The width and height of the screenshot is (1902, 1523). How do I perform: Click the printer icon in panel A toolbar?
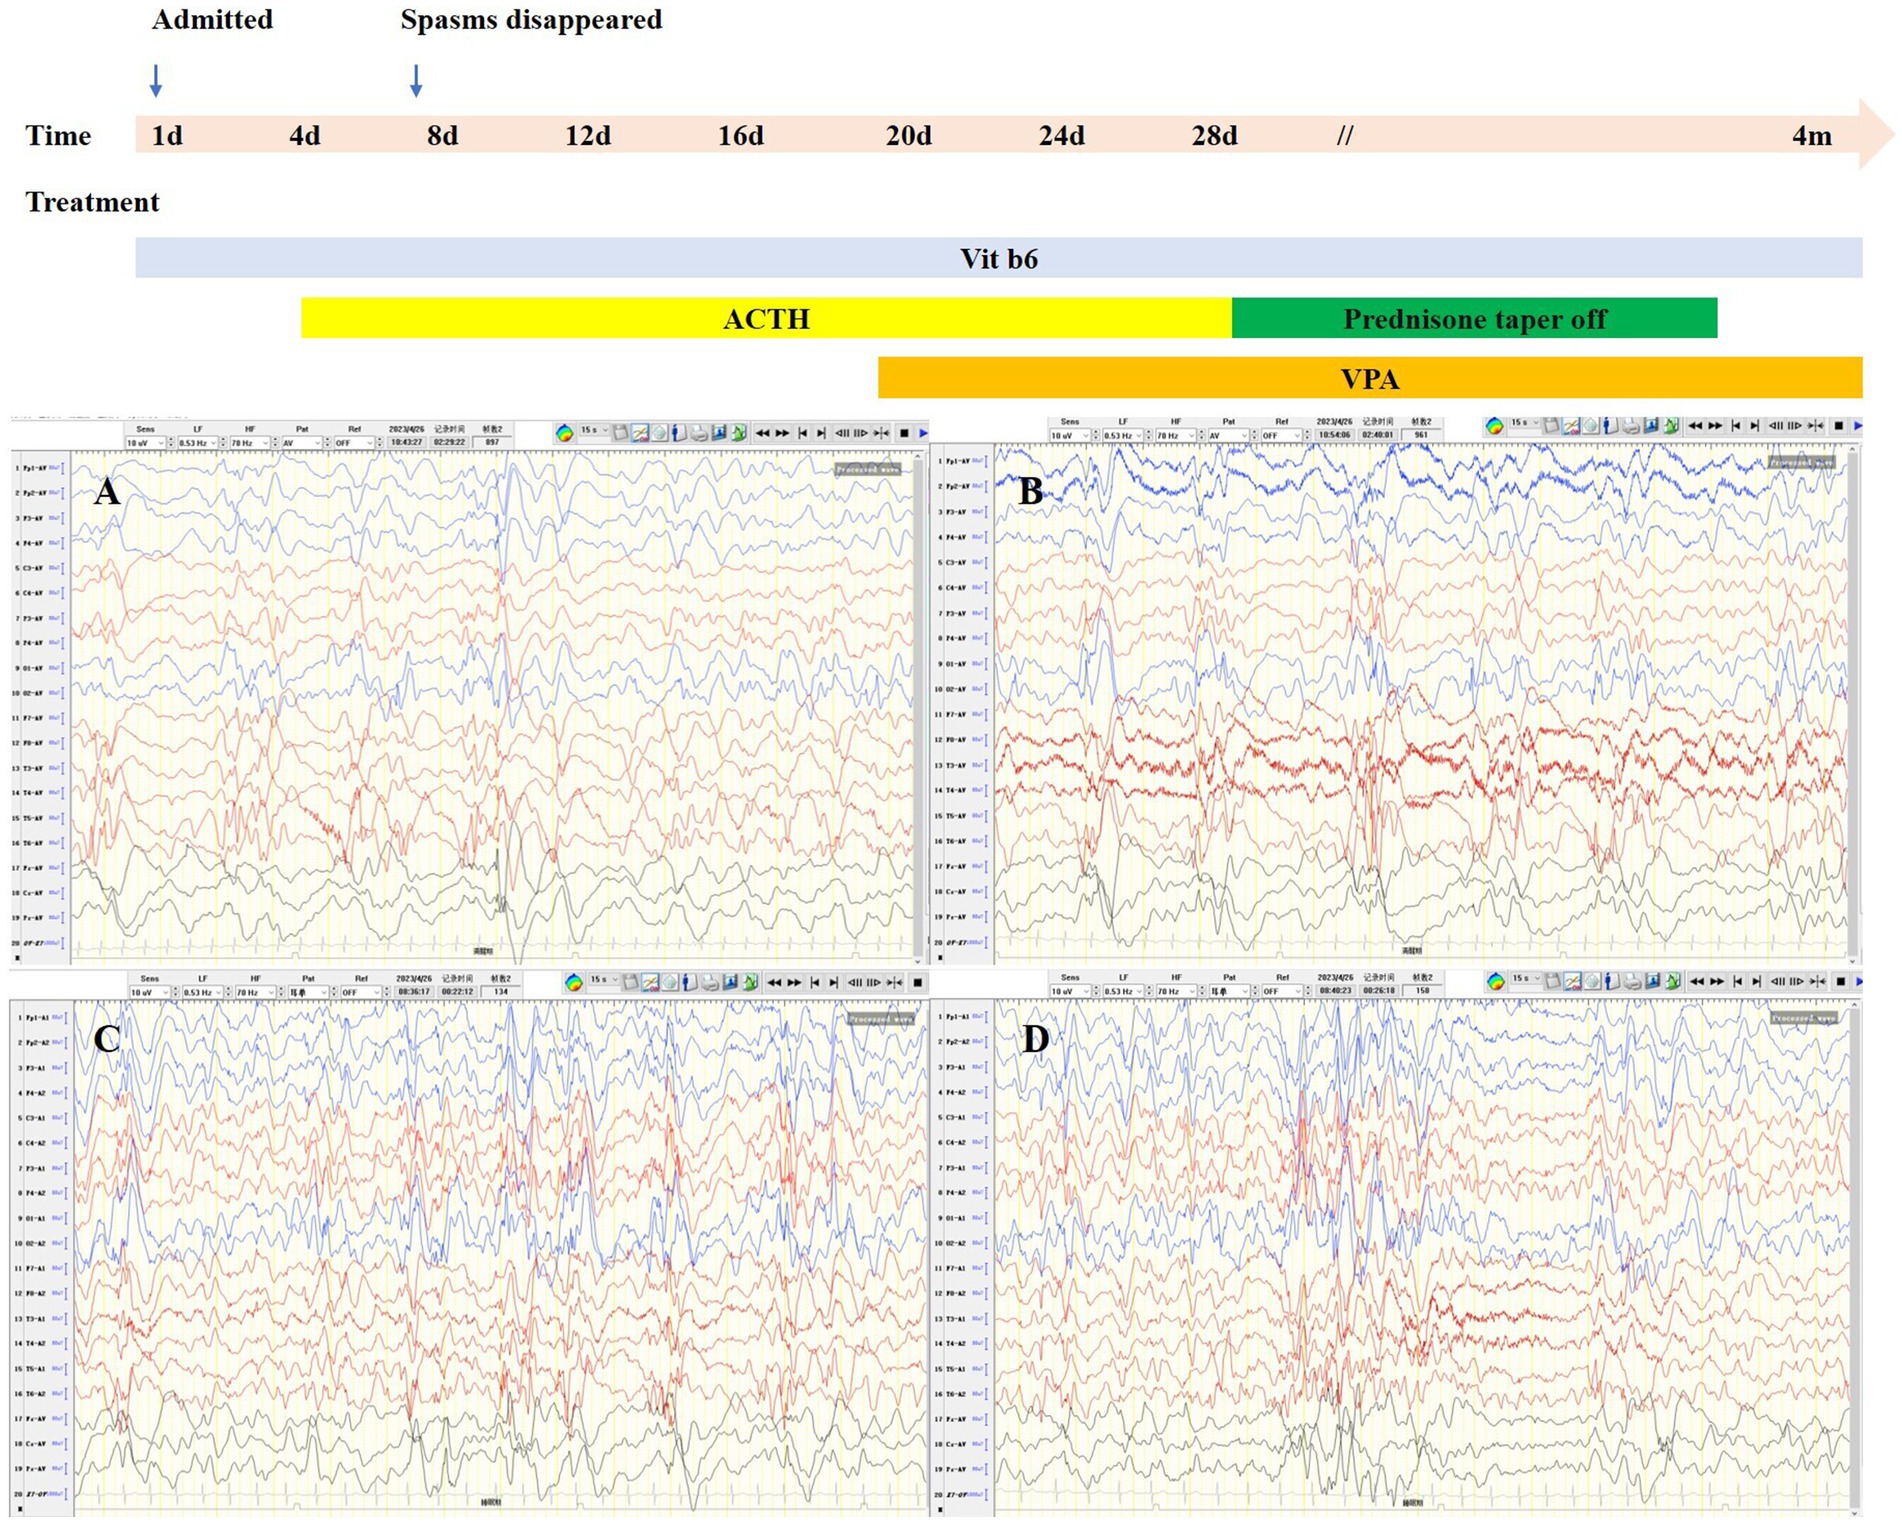click(x=698, y=433)
